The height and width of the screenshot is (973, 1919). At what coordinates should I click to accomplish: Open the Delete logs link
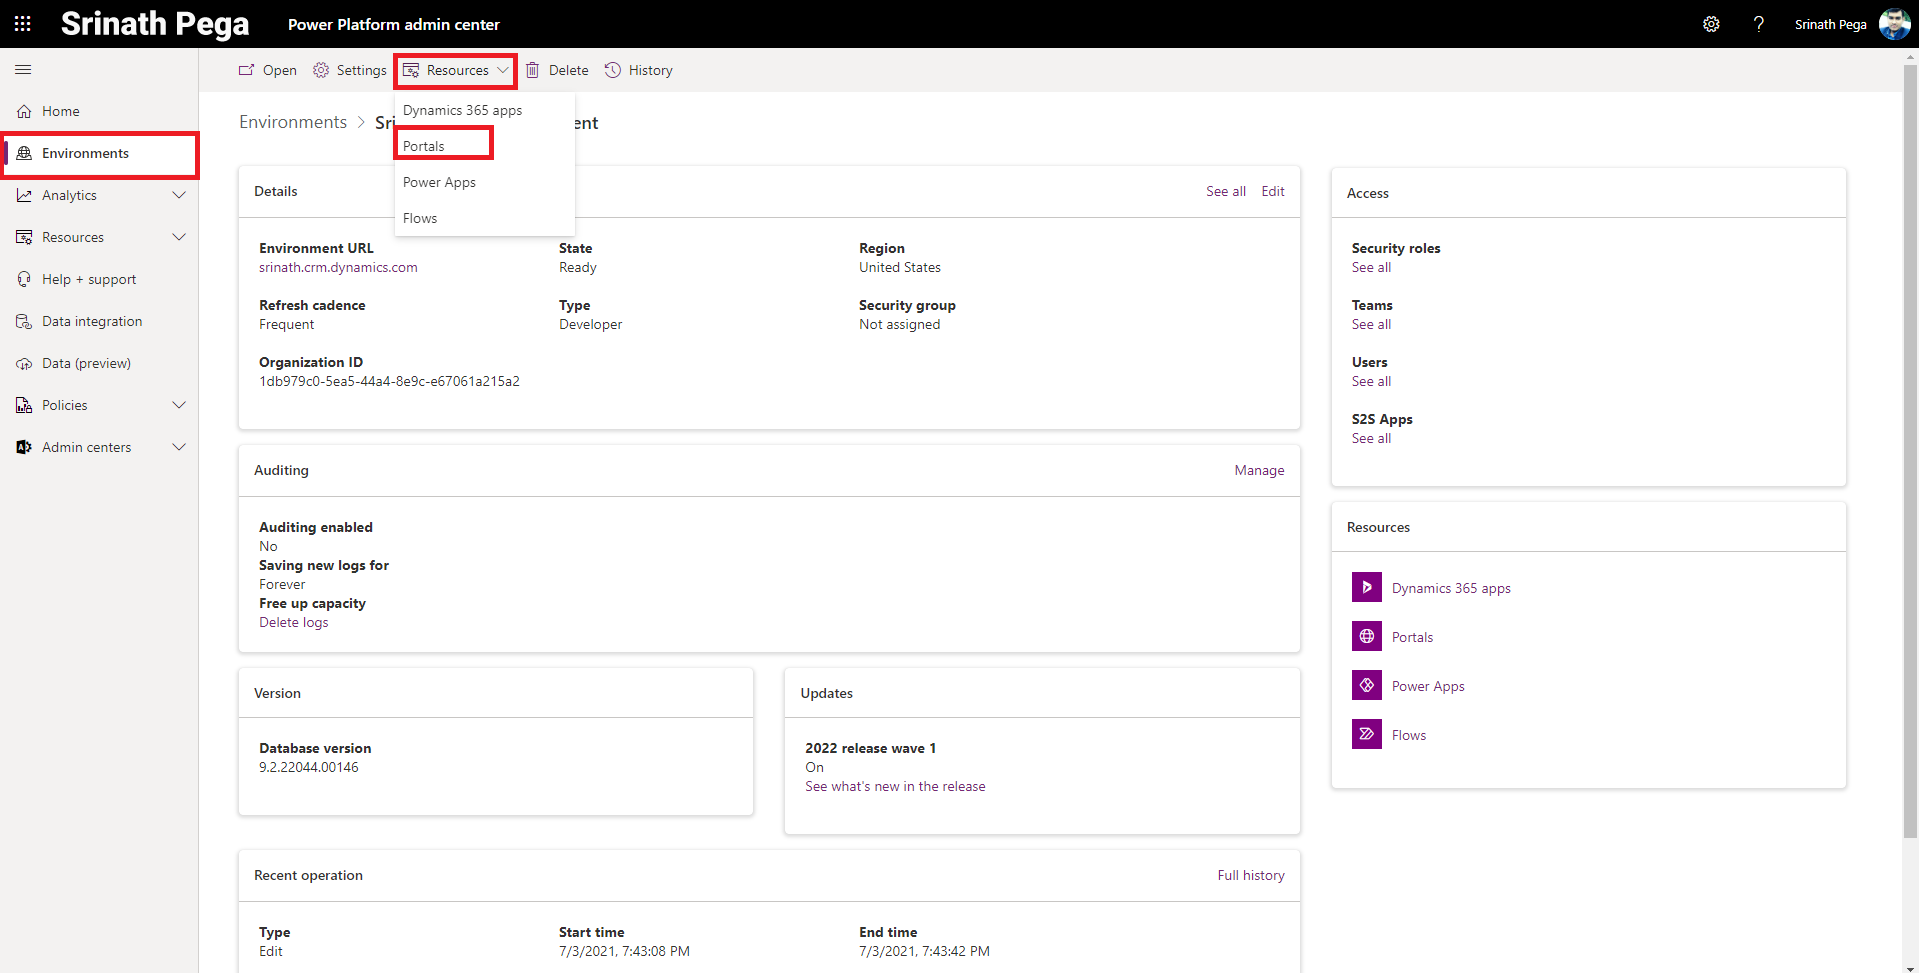click(x=293, y=623)
